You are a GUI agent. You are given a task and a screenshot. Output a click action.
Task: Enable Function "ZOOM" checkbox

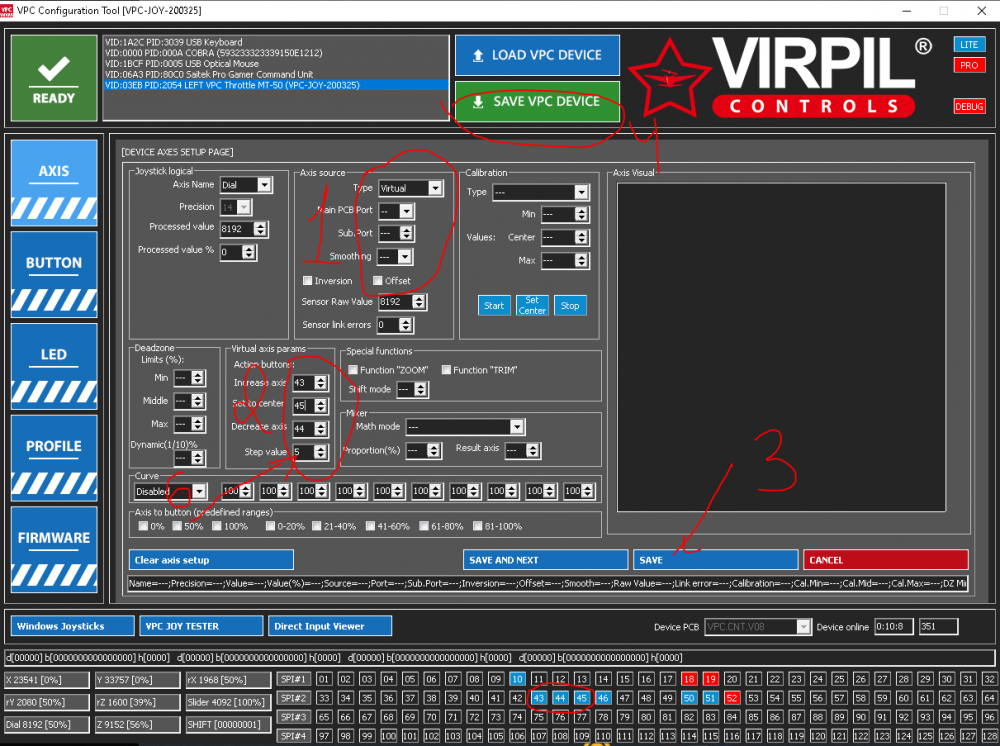click(353, 370)
